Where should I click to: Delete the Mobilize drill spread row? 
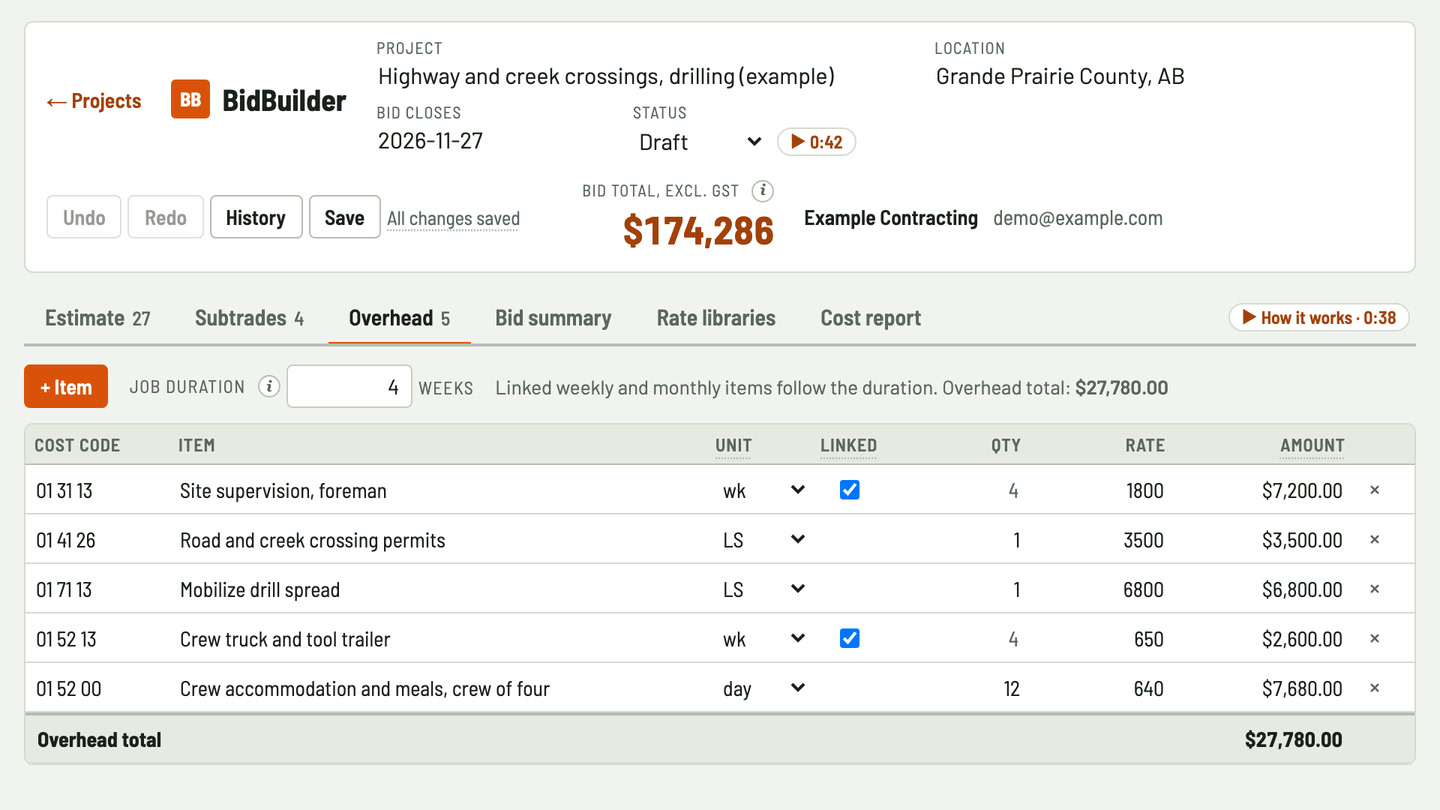click(x=1375, y=590)
